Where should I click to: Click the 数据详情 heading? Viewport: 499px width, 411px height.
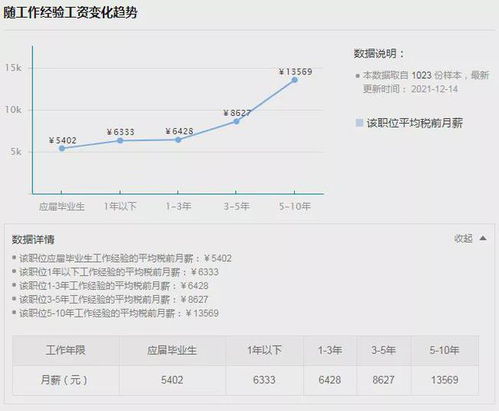coord(33,239)
